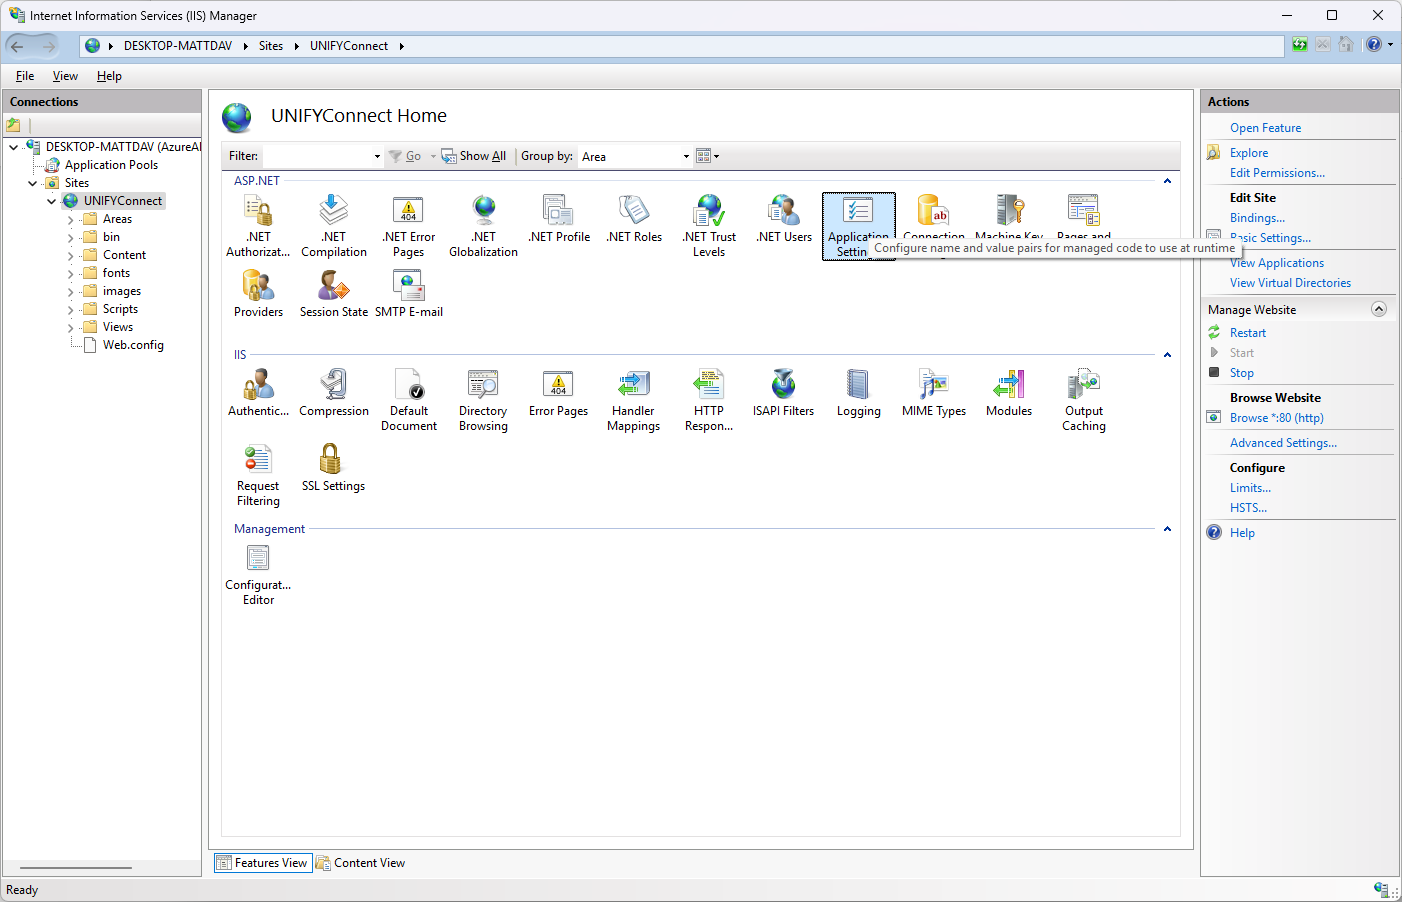Image resolution: width=1402 pixels, height=902 pixels.
Task: Open the HSTS configuration link
Action: pyautogui.click(x=1248, y=508)
